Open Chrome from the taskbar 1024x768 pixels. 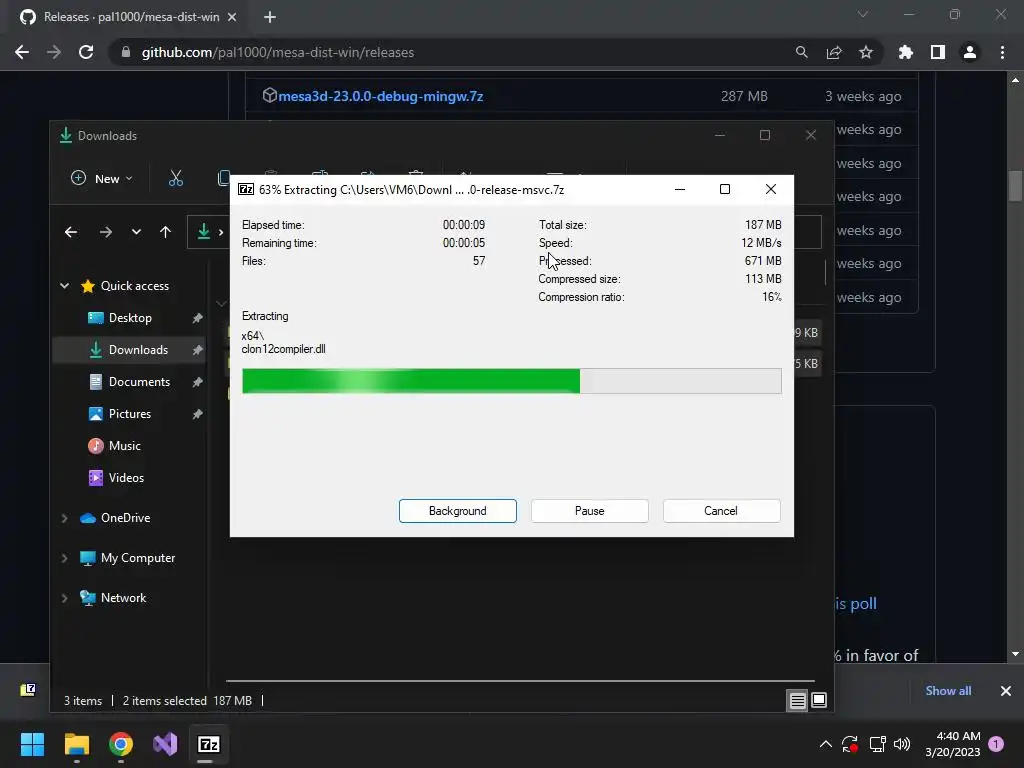(121, 744)
